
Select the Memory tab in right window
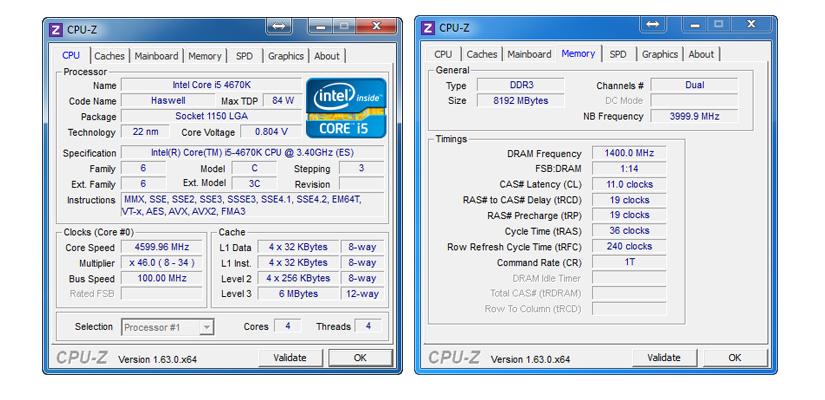click(x=578, y=54)
